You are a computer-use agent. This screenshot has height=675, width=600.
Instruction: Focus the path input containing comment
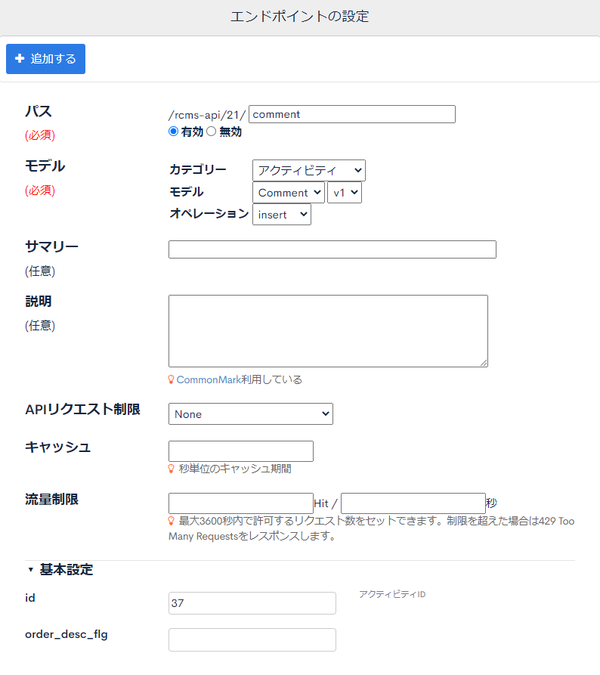(352, 114)
